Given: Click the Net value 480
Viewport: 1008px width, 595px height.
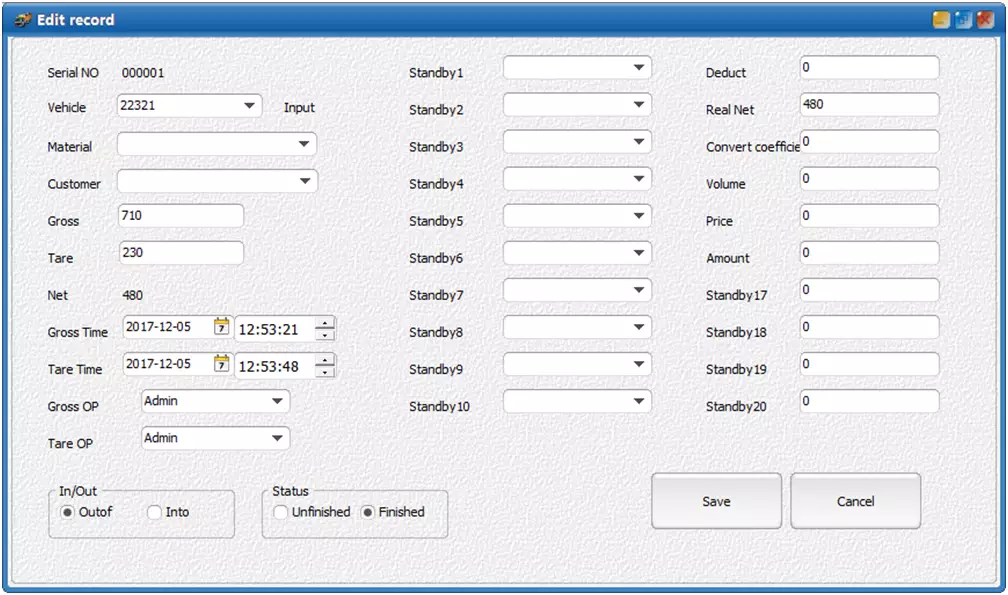Looking at the screenshot, I should coord(132,295).
